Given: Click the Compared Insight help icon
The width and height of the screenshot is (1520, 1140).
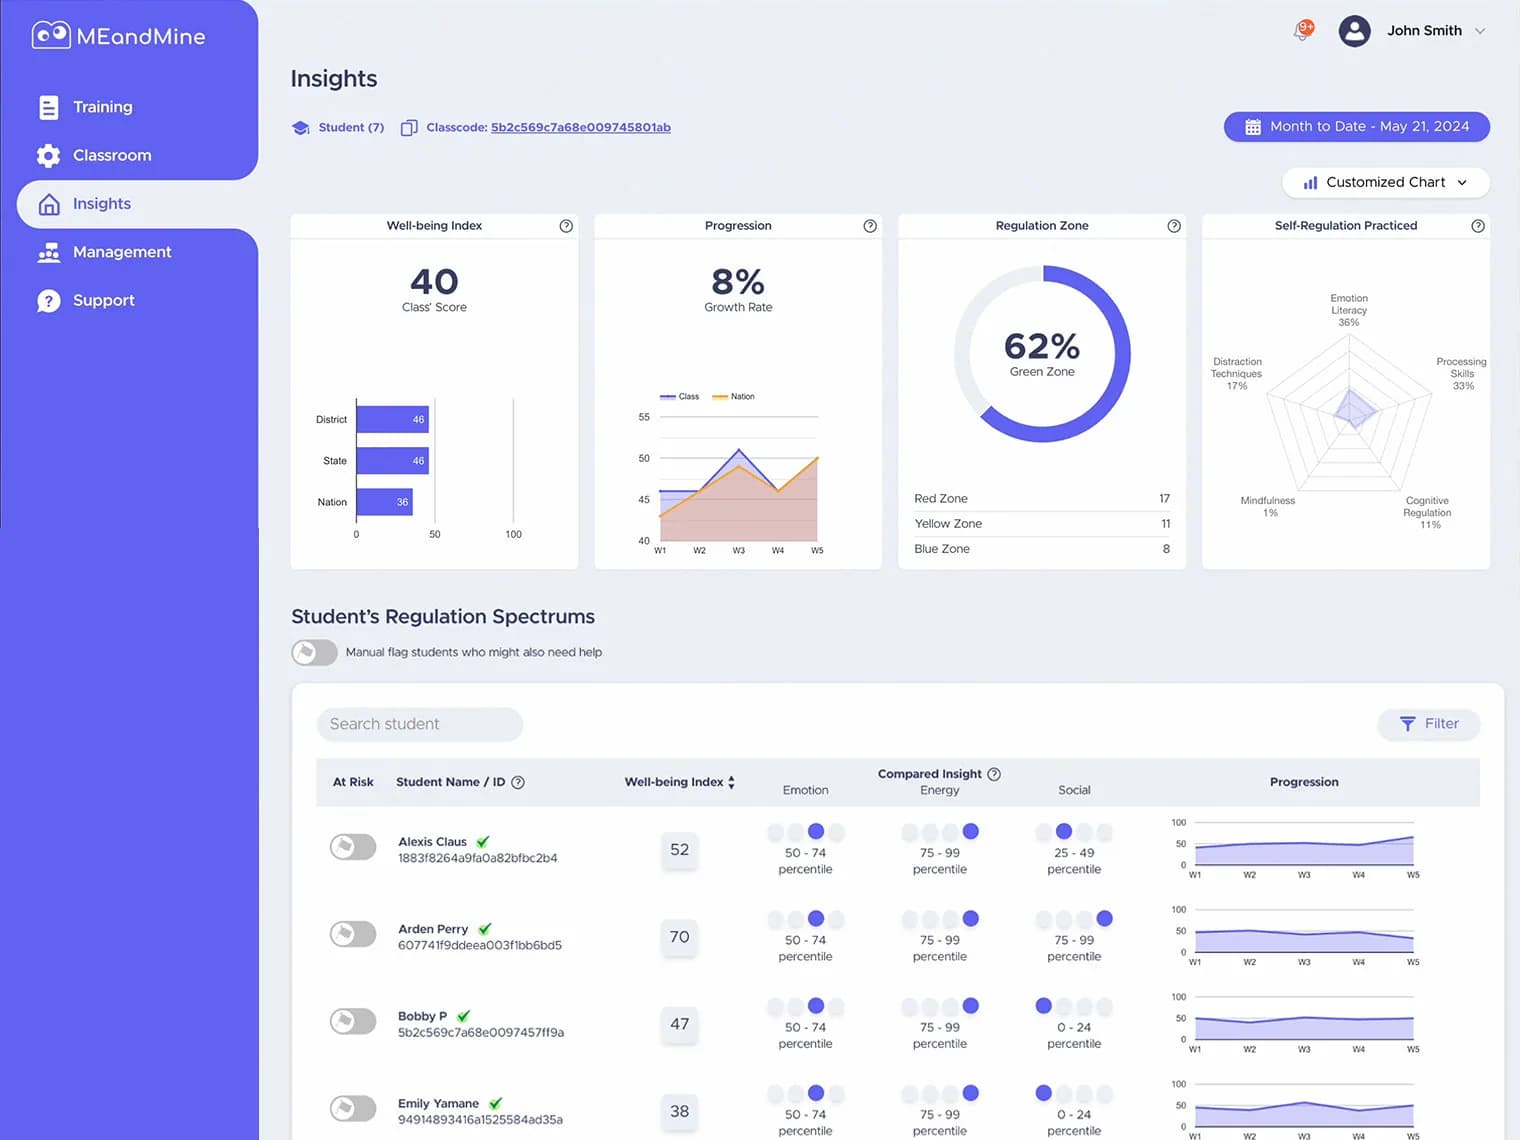Looking at the screenshot, I should pyautogui.click(x=994, y=774).
